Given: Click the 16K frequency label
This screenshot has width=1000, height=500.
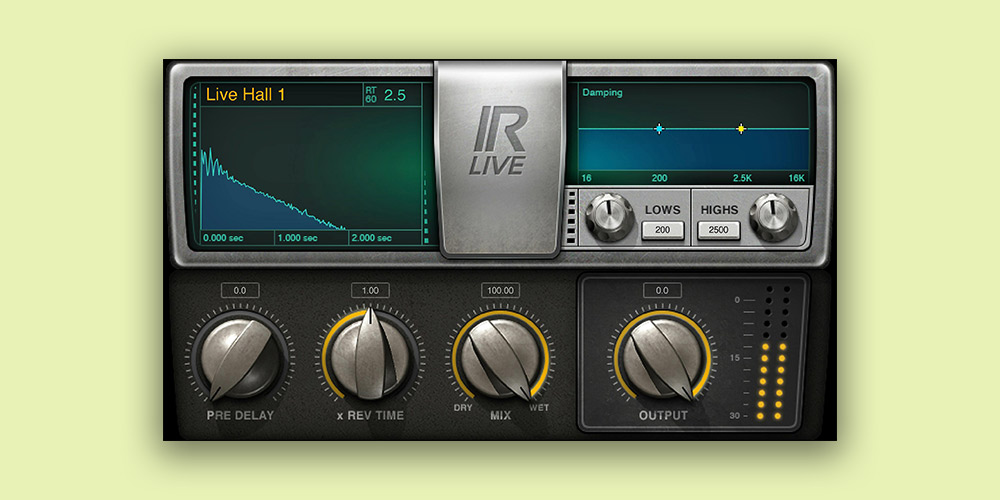Looking at the screenshot, I should tap(797, 178).
